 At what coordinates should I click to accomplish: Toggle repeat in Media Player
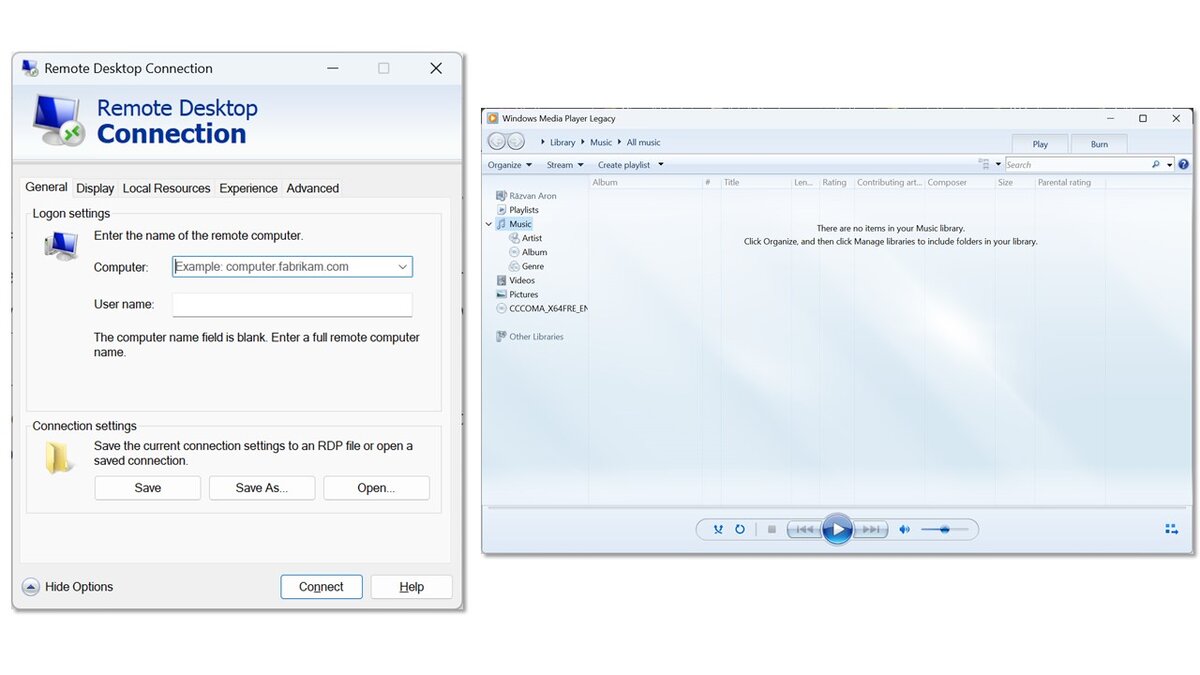740,529
